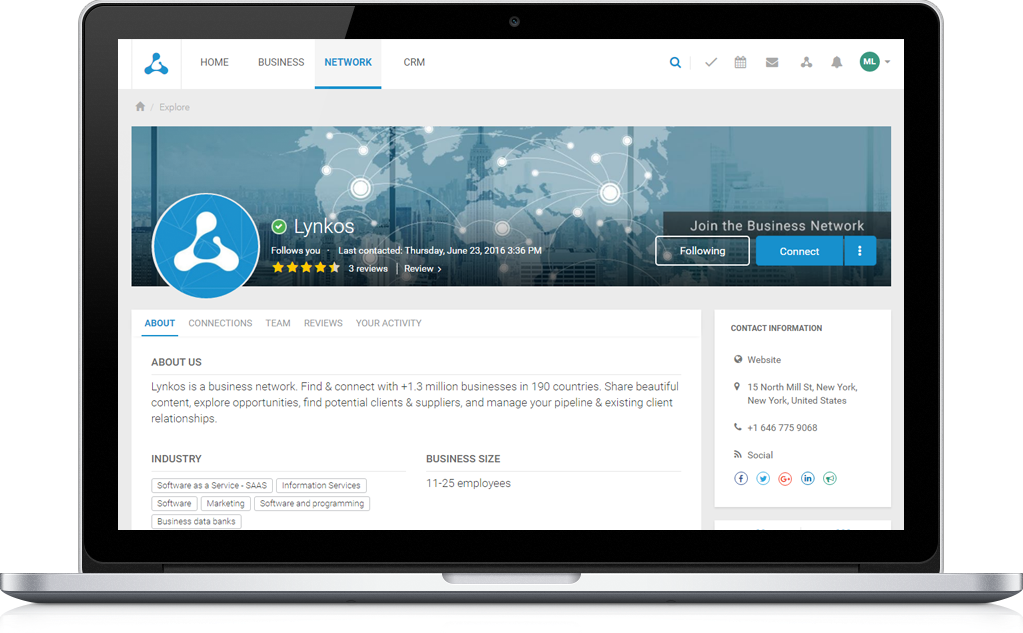Click the Marketing industry tag

pyautogui.click(x=225, y=504)
